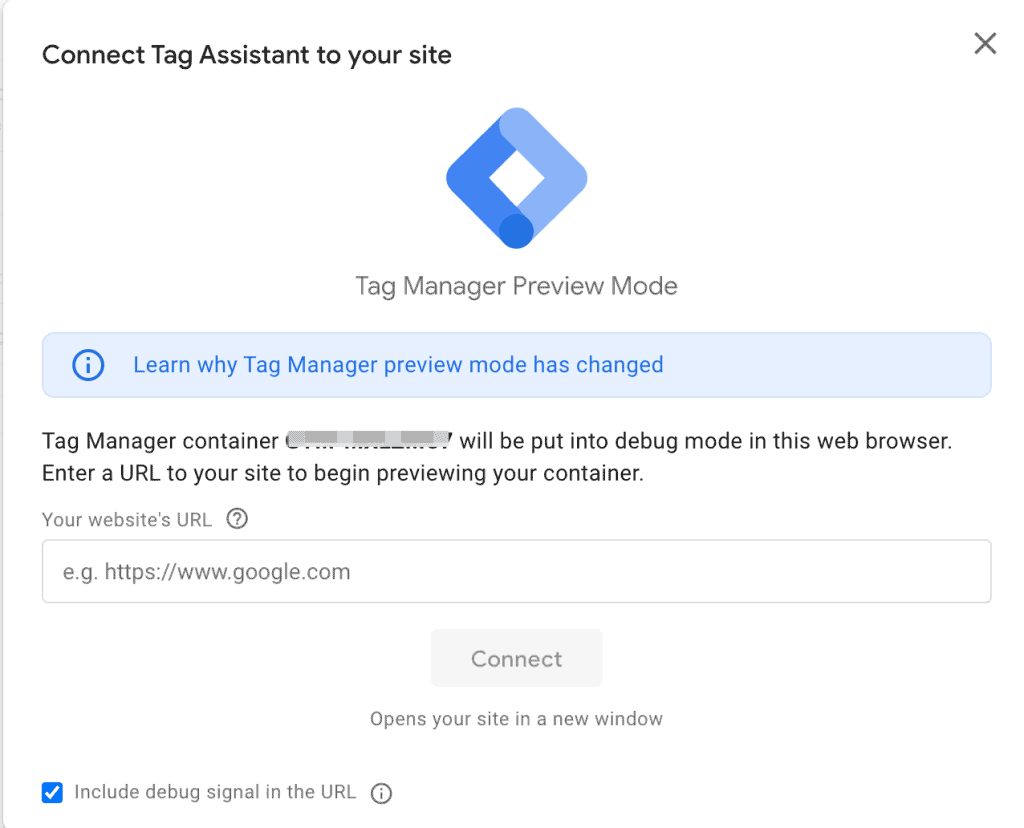Select the circled i information symbol
Image resolution: width=1024 pixels, height=828 pixels.
[x=88, y=365]
